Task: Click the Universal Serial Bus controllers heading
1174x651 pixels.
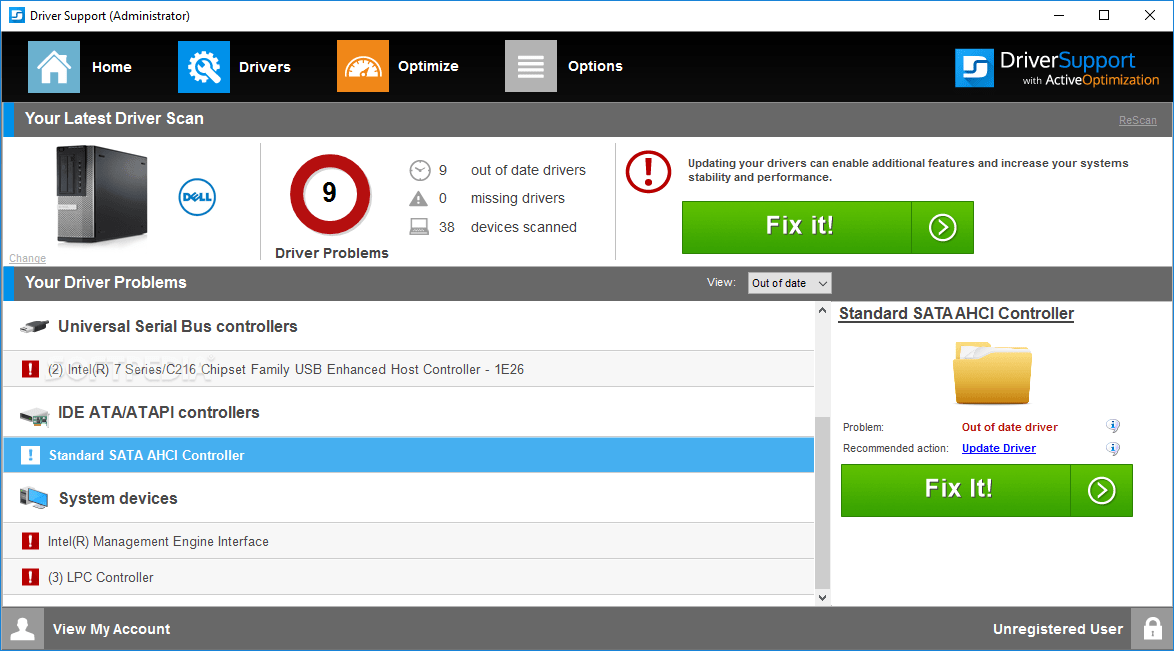Action: tap(177, 327)
